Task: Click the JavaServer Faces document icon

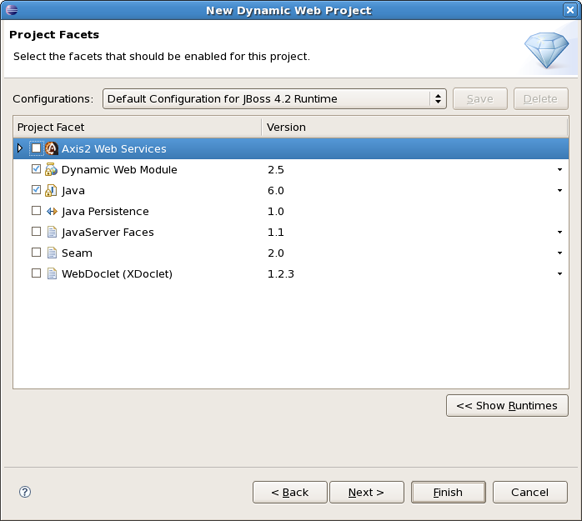Action: pos(52,232)
